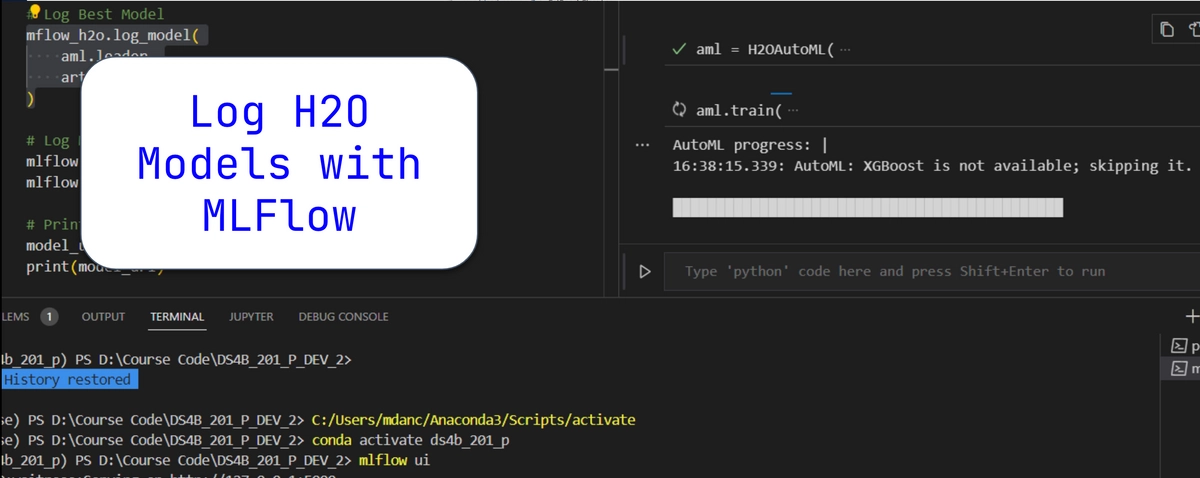Click the Anaconda3/Scripts/activate path in terminal

pos(474,419)
